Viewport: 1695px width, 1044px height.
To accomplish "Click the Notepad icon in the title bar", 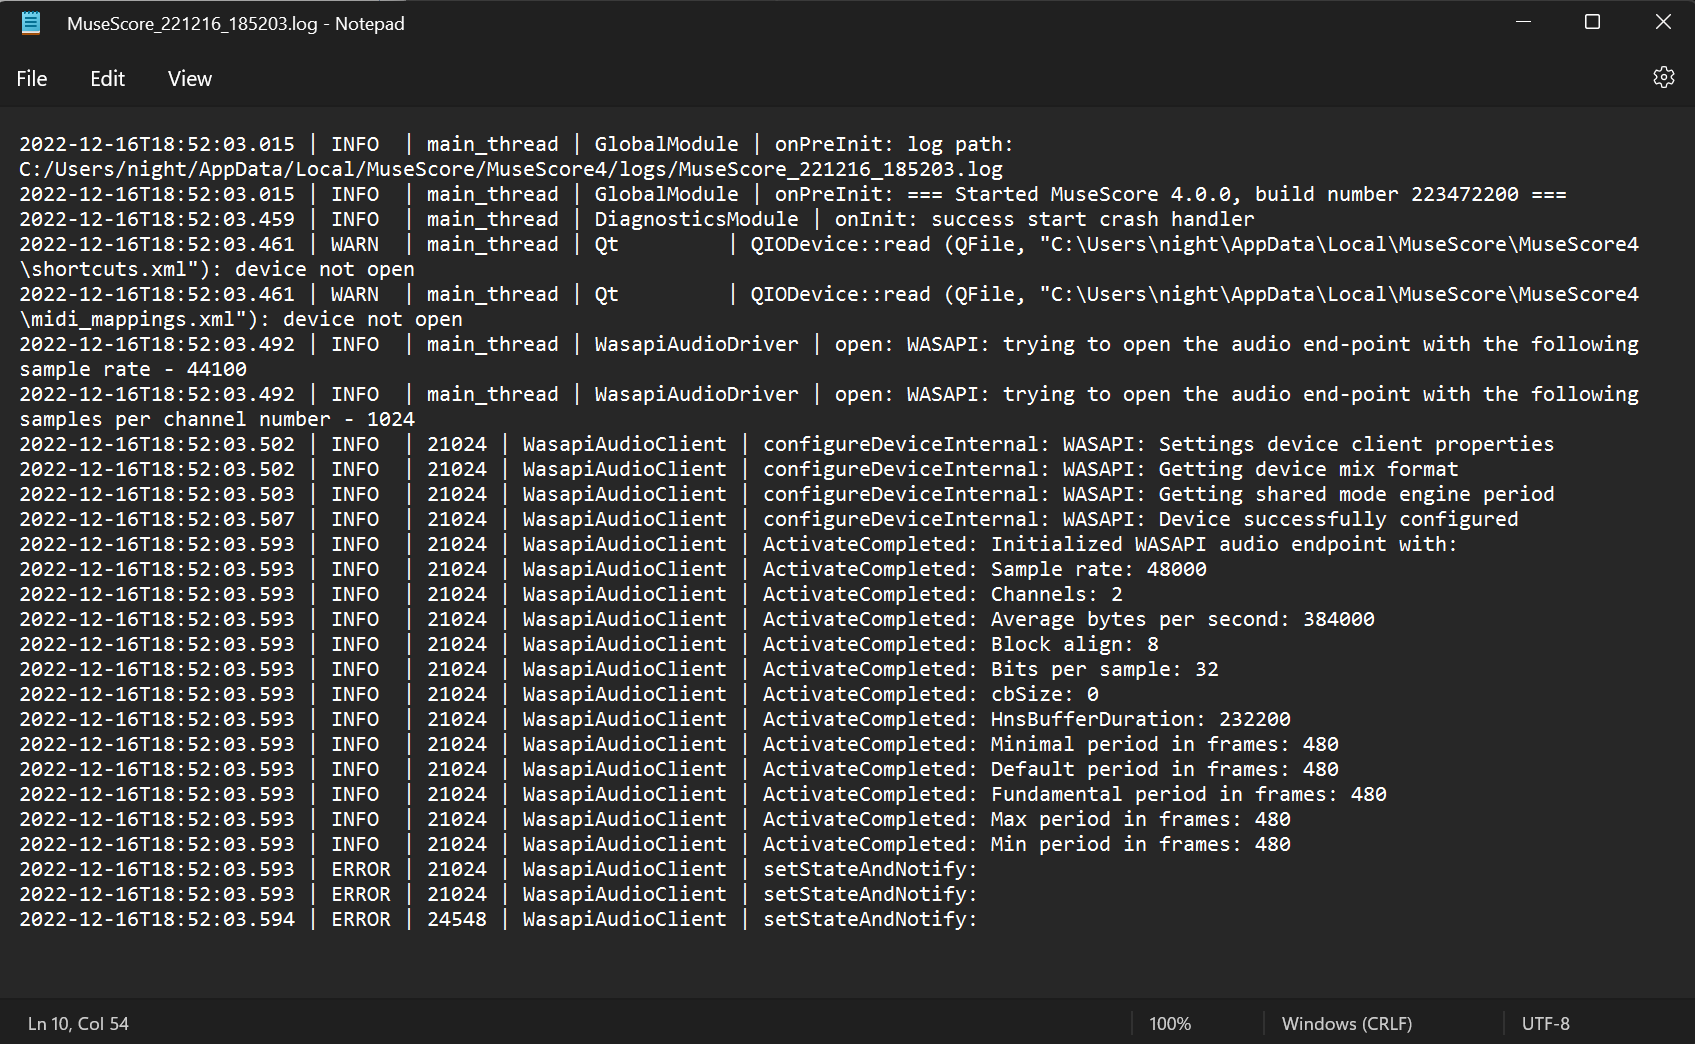I will (30, 22).
